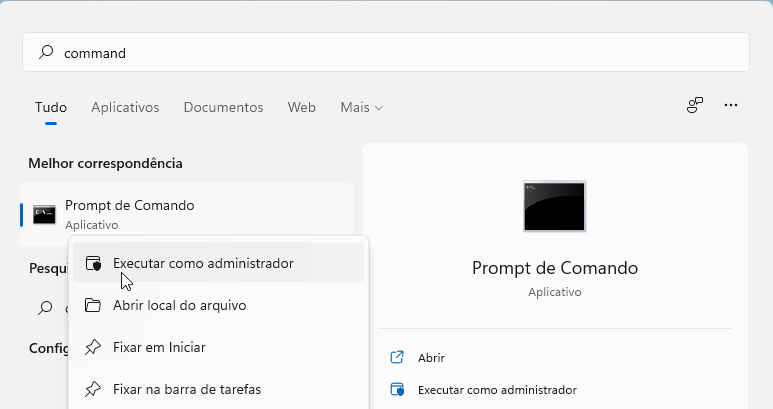This screenshot has height=409, width=773.
Task: Open the feedback/accounts icon at top right
Action: tap(695, 105)
